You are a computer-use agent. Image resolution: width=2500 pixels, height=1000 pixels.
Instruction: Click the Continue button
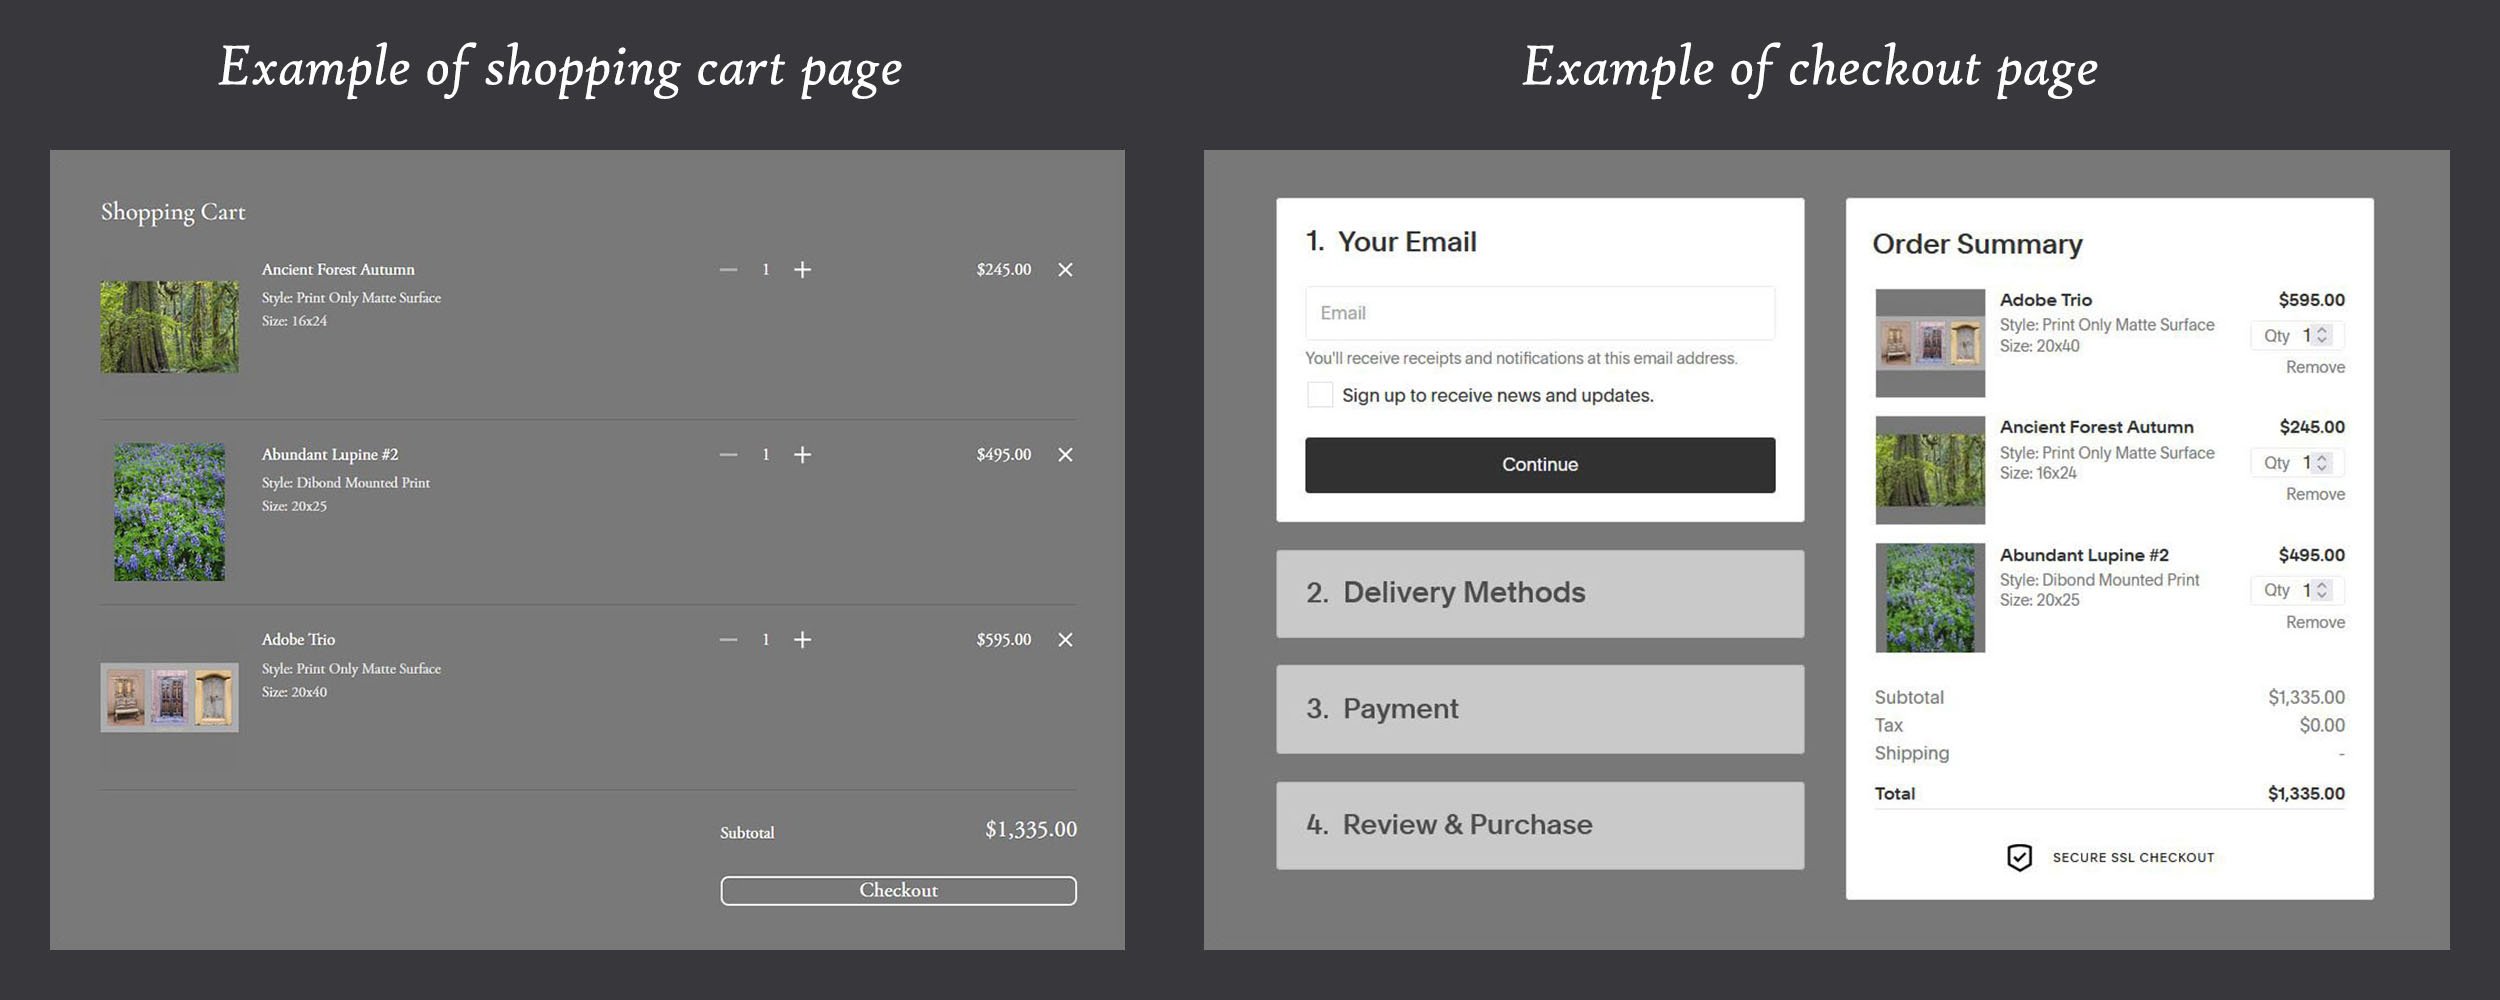click(x=1540, y=465)
